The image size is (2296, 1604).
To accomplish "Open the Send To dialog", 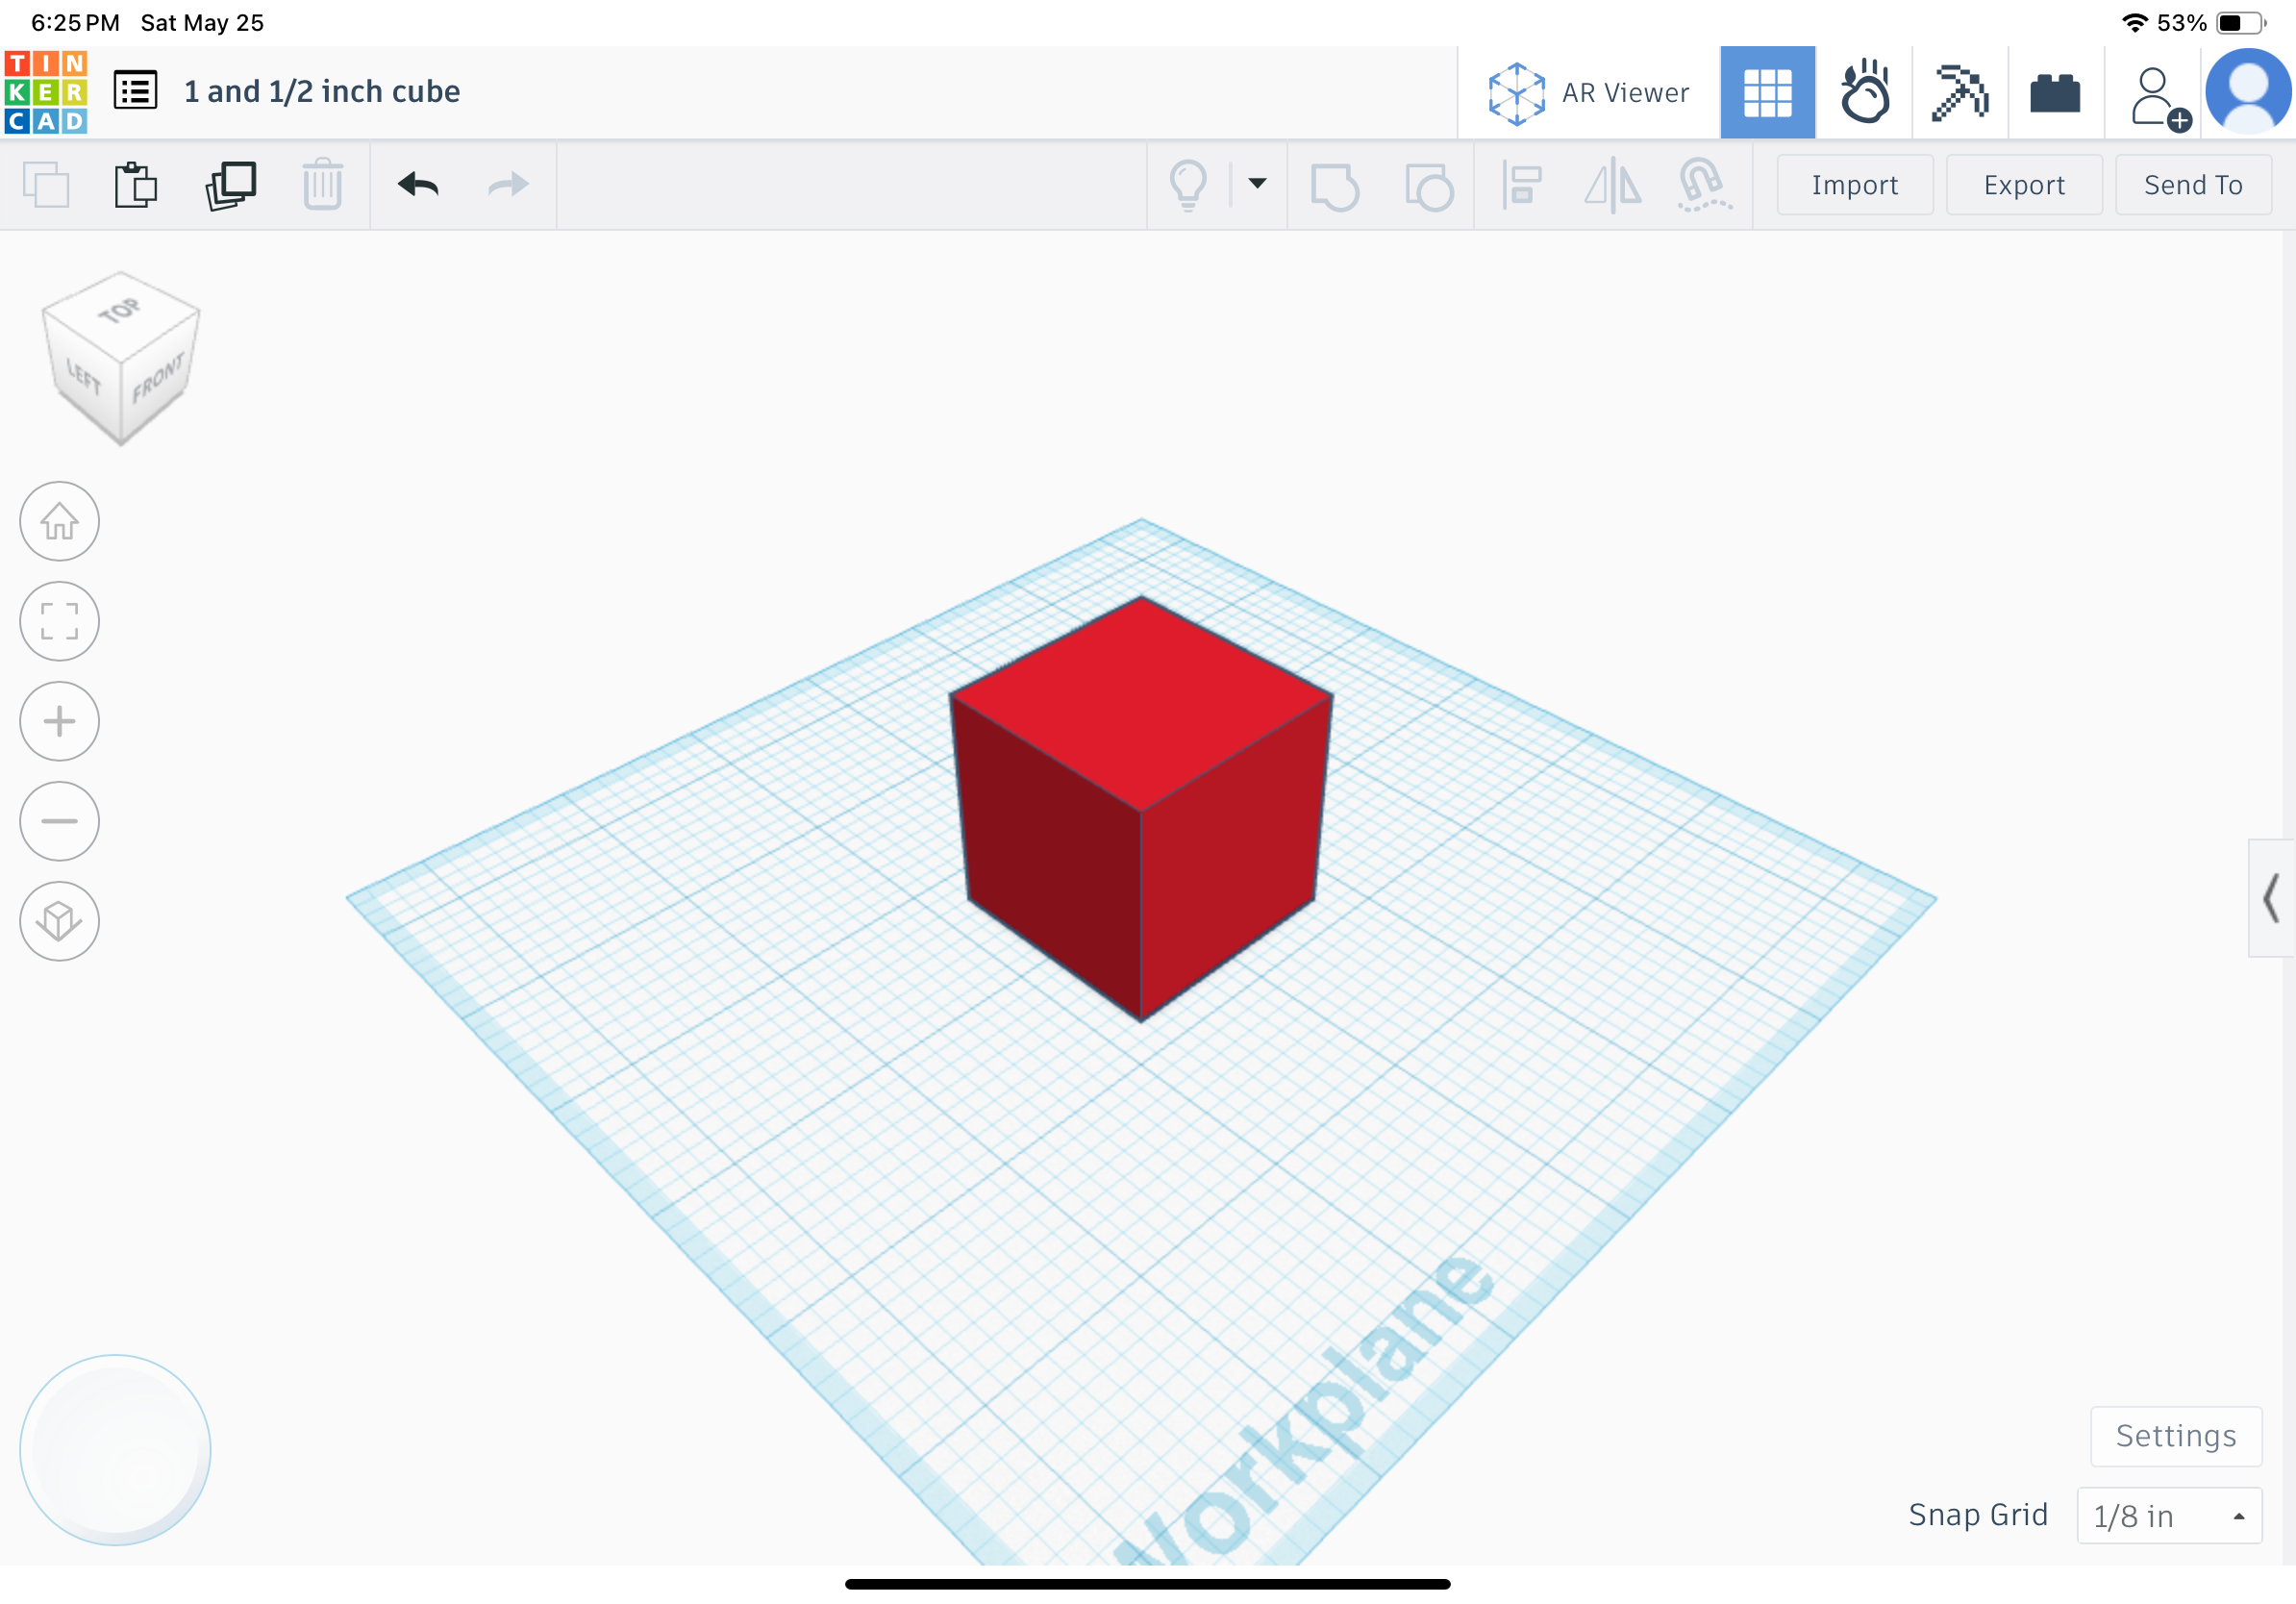I will 2193,185.
